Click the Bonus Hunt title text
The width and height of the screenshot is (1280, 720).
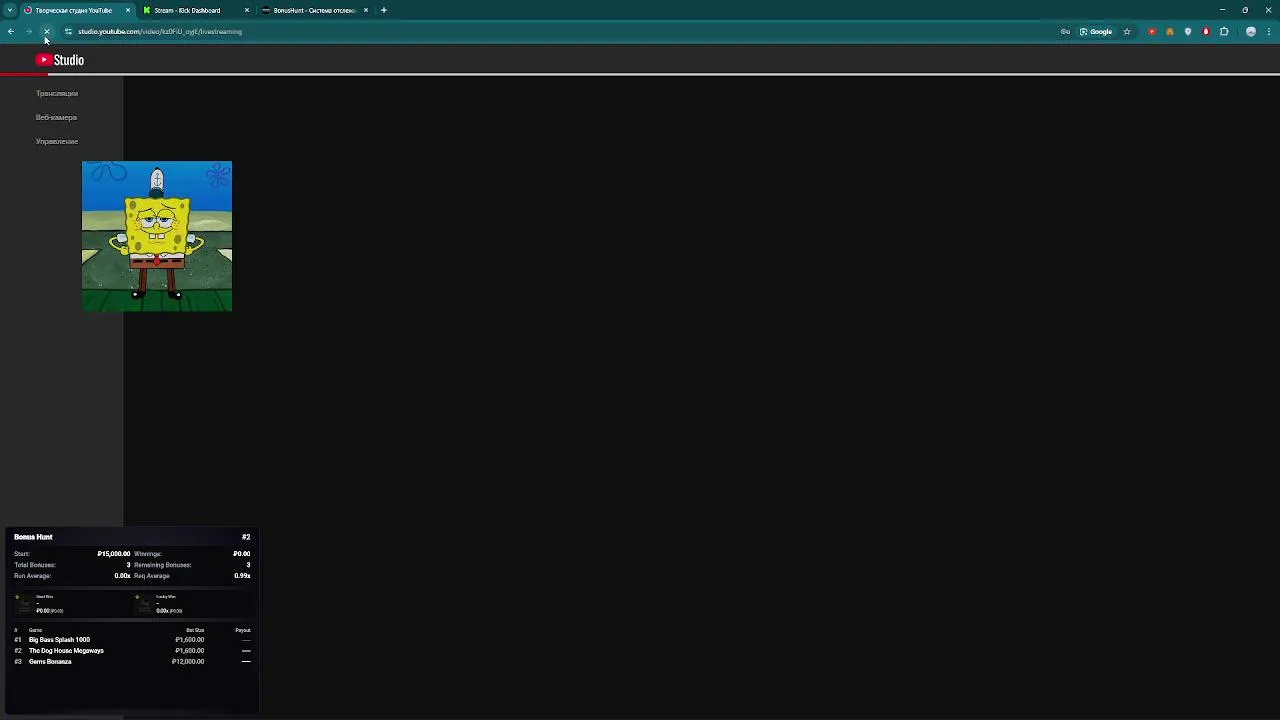click(x=33, y=537)
